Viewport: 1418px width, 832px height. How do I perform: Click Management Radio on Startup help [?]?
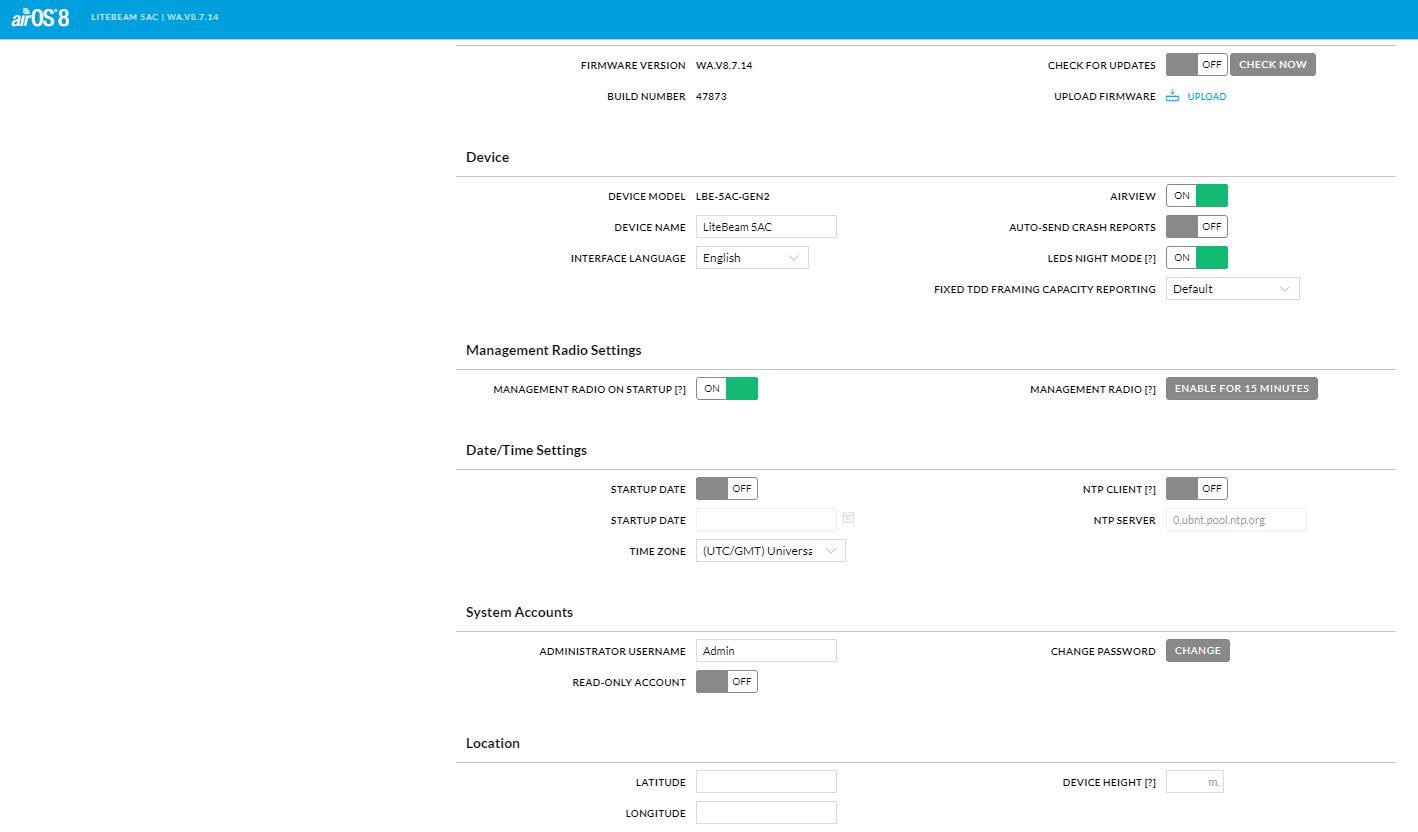679,390
